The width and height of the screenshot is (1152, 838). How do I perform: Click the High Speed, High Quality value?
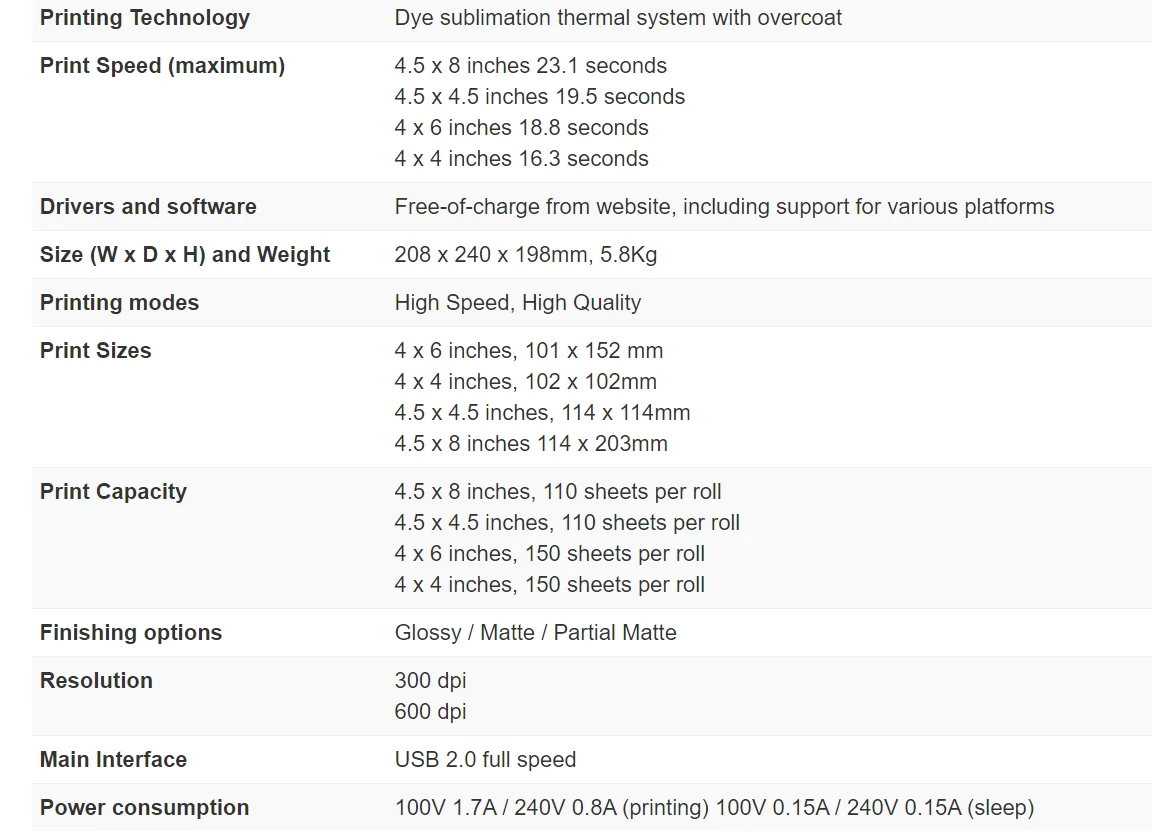click(x=518, y=303)
